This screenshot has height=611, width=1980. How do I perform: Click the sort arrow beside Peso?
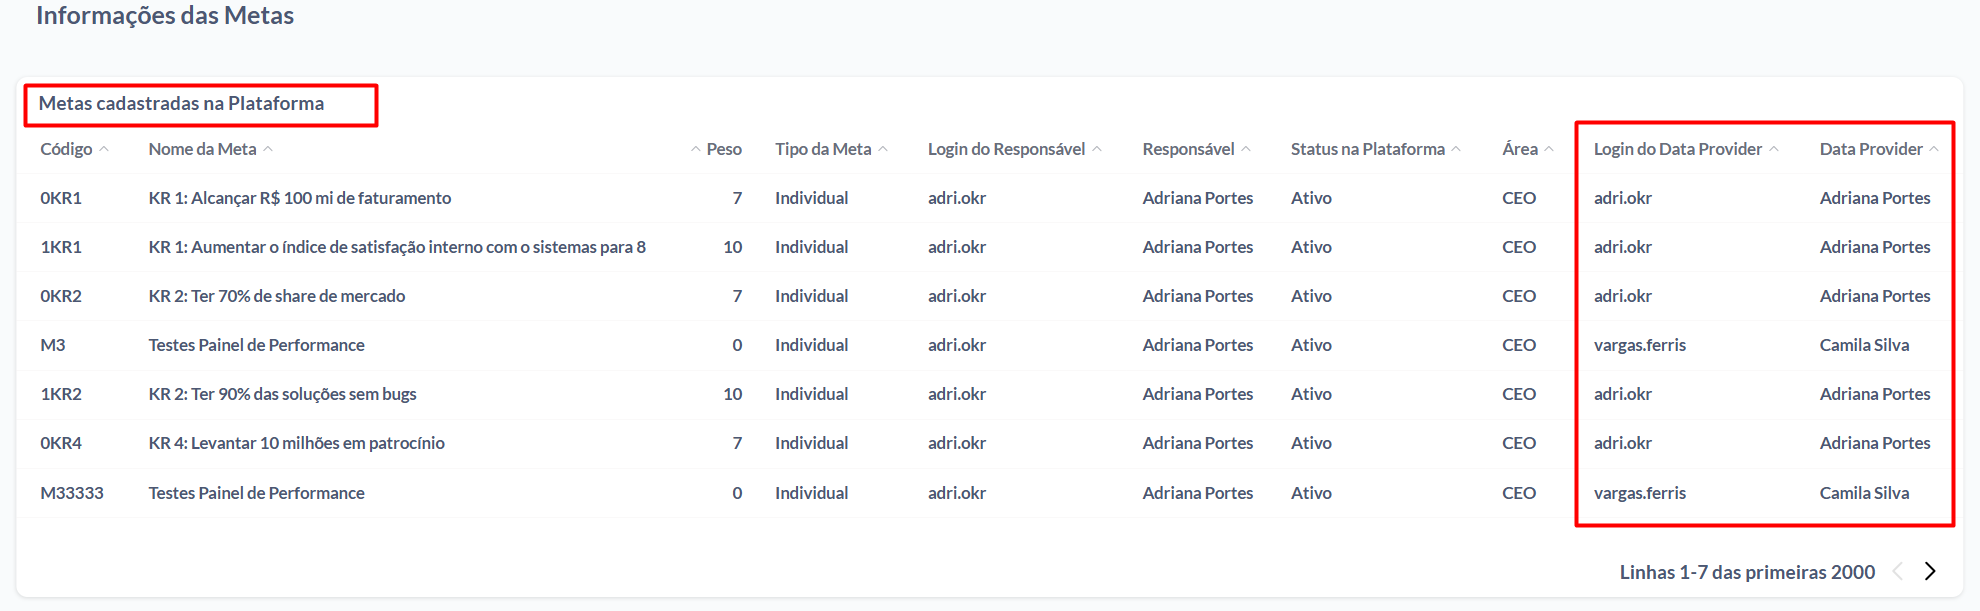pyautogui.click(x=695, y=149)
